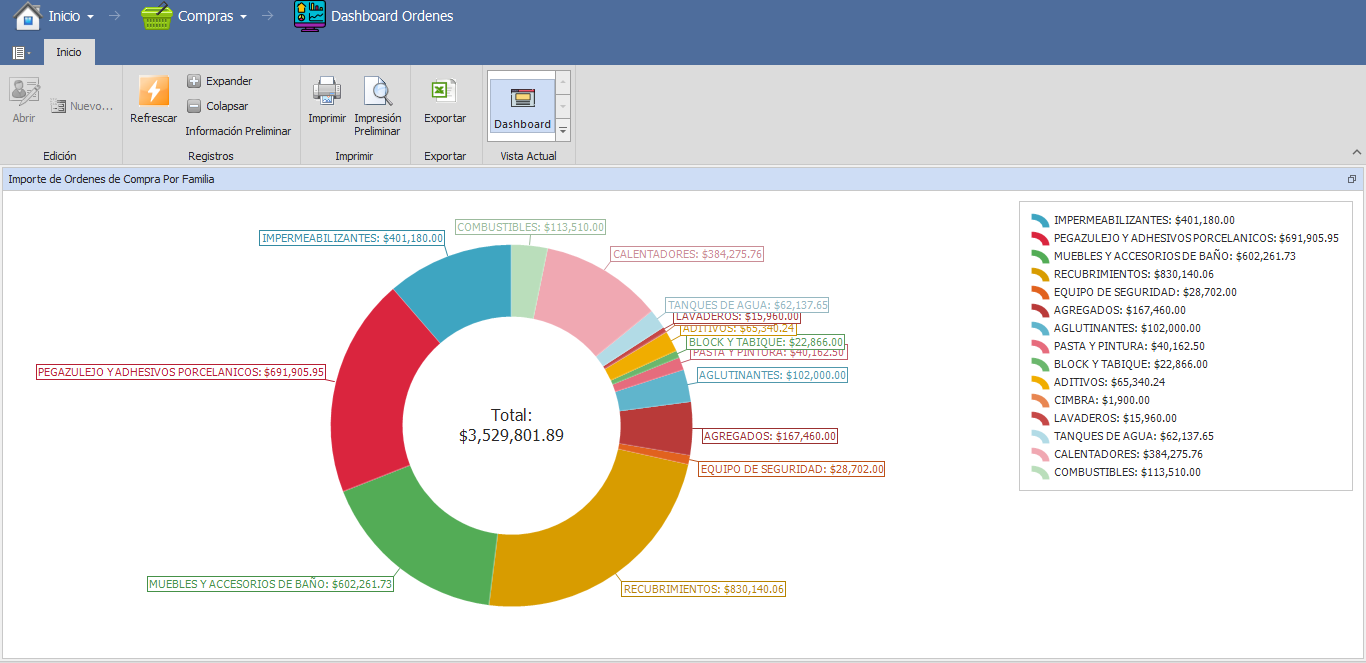Select the Dashboard view in Vista Actual
The image size is (1366, 663).
point(522,107)
